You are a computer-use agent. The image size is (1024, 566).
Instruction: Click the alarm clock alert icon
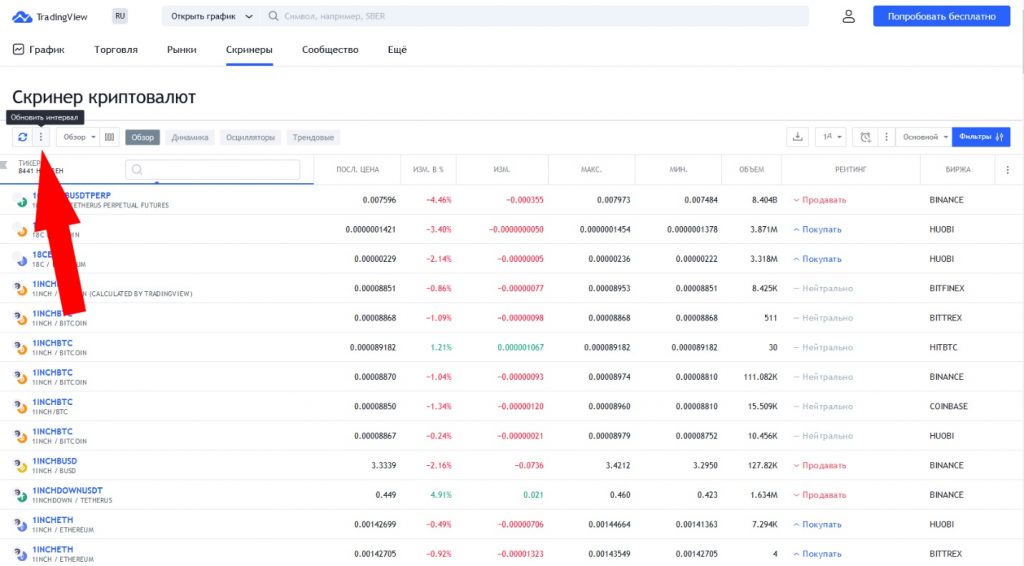[865, 137]
